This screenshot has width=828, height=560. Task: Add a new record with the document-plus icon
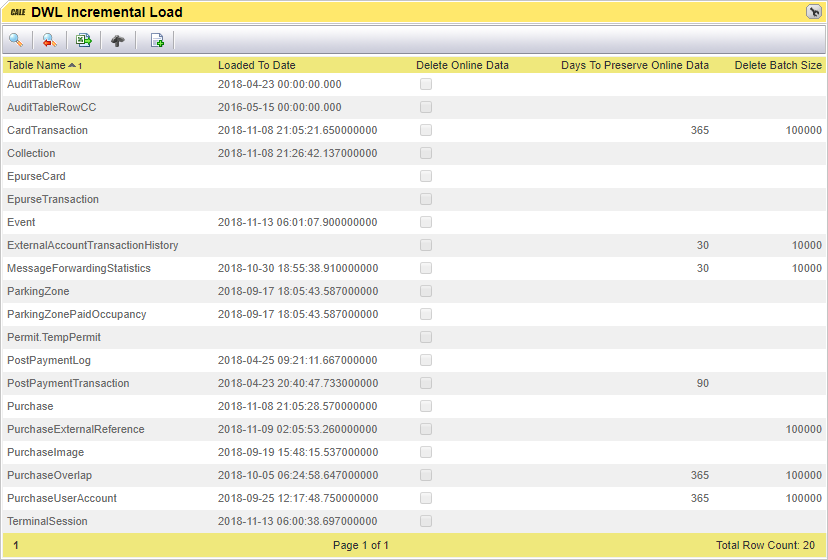click(x=157, y=40)
